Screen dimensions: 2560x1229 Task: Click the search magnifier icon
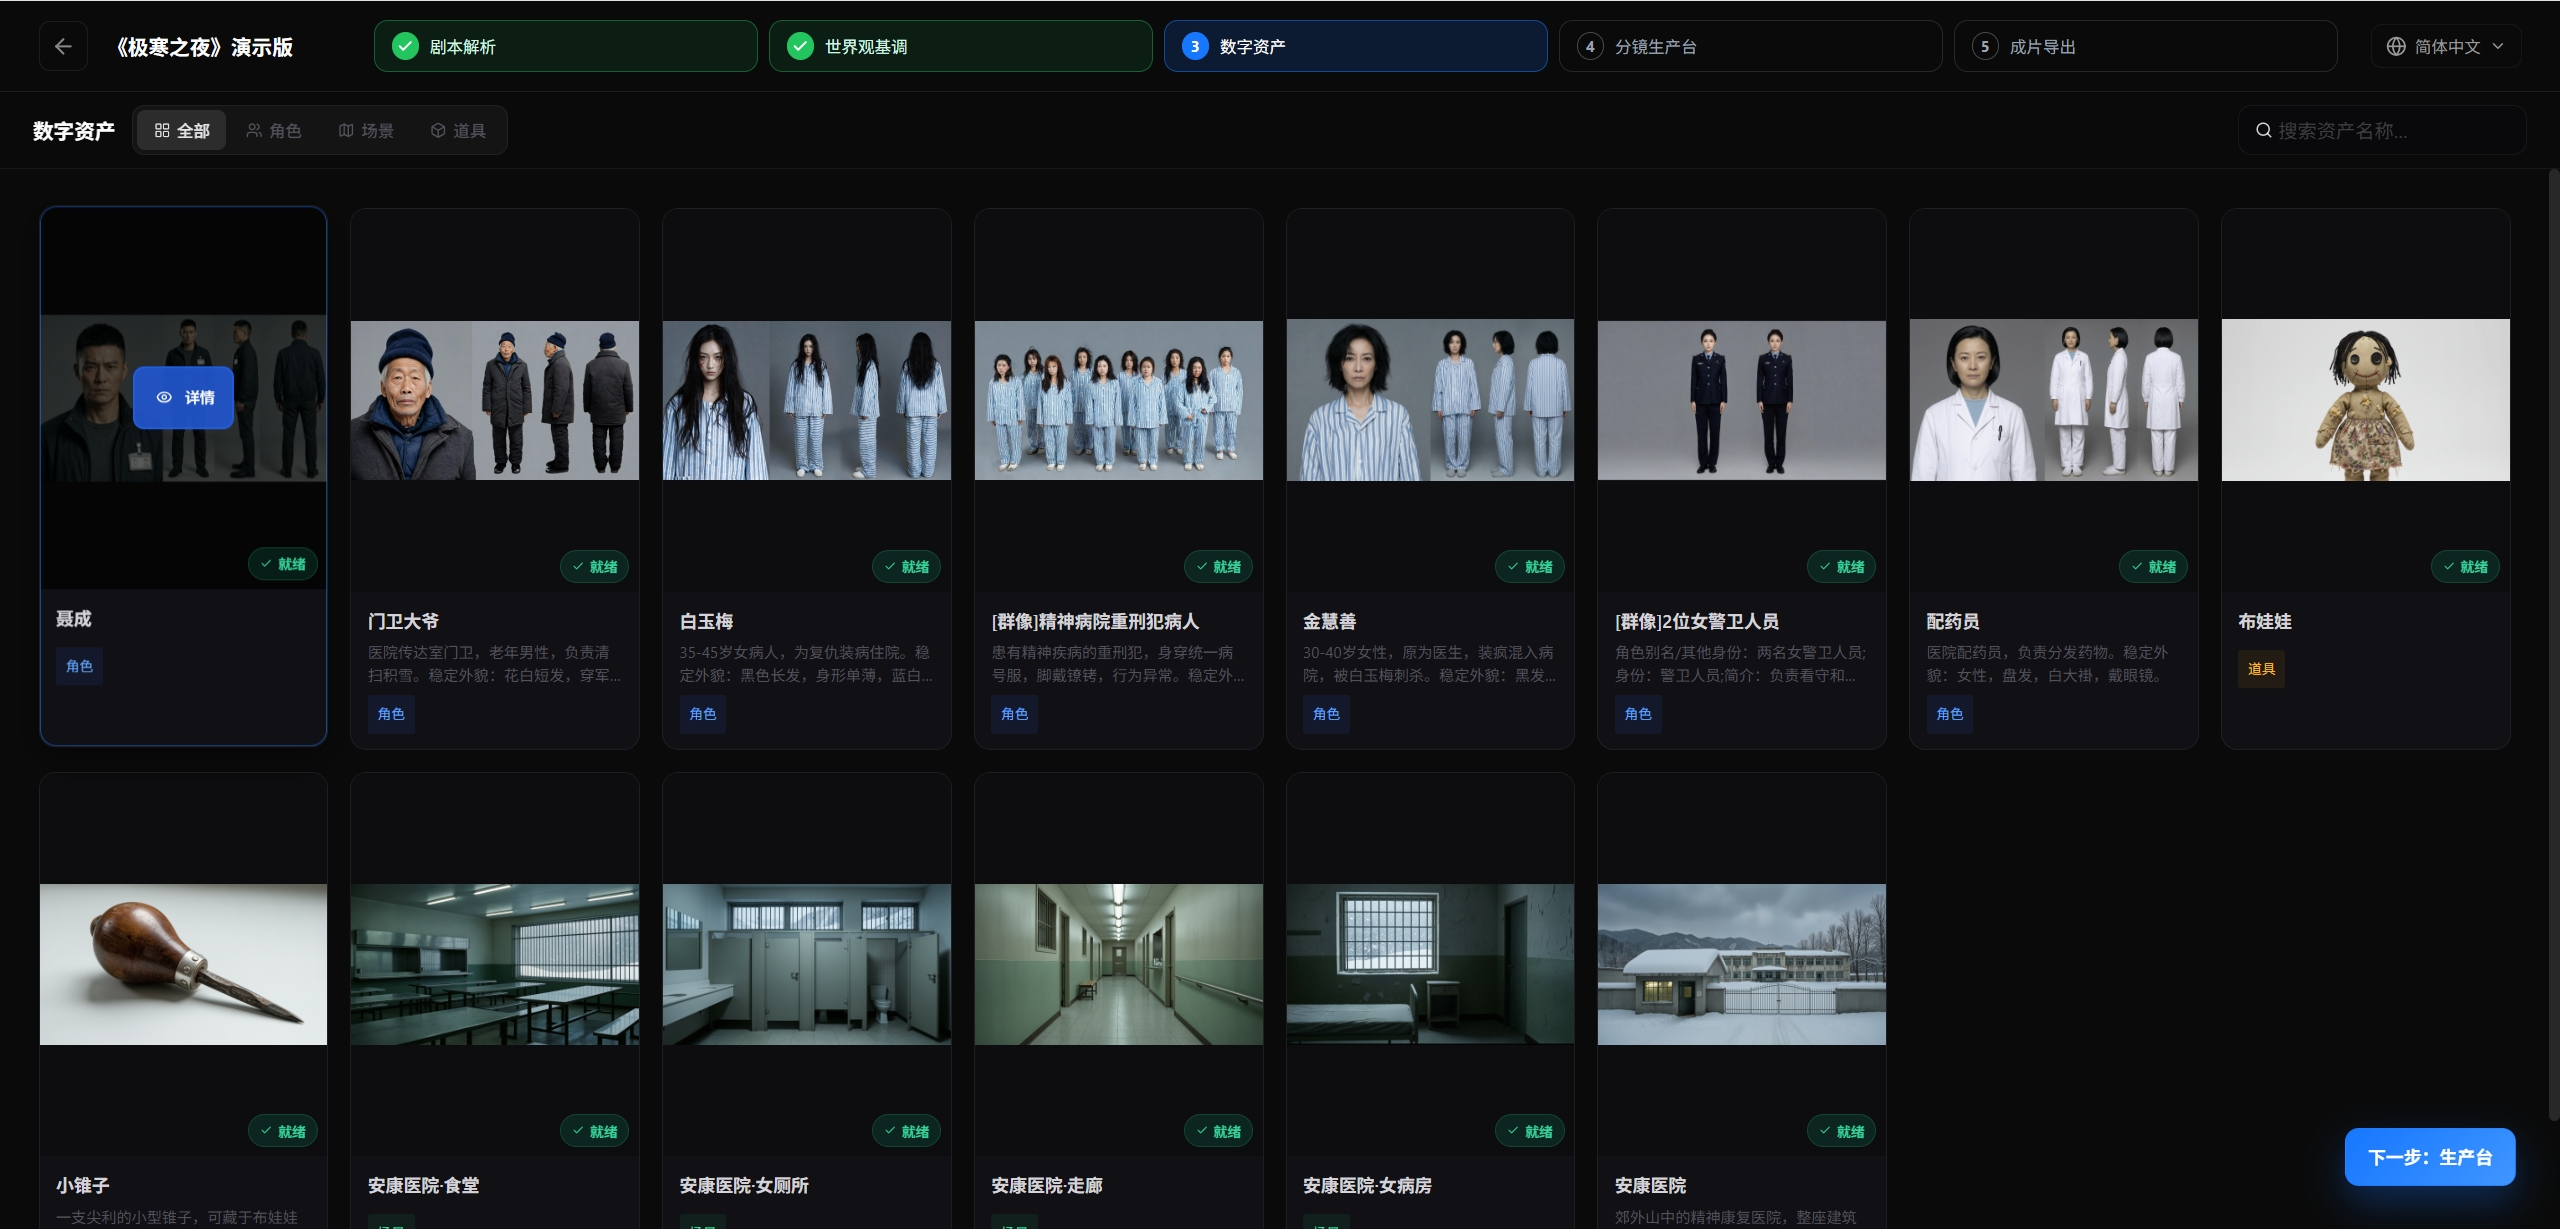[x=2264, y=130]
